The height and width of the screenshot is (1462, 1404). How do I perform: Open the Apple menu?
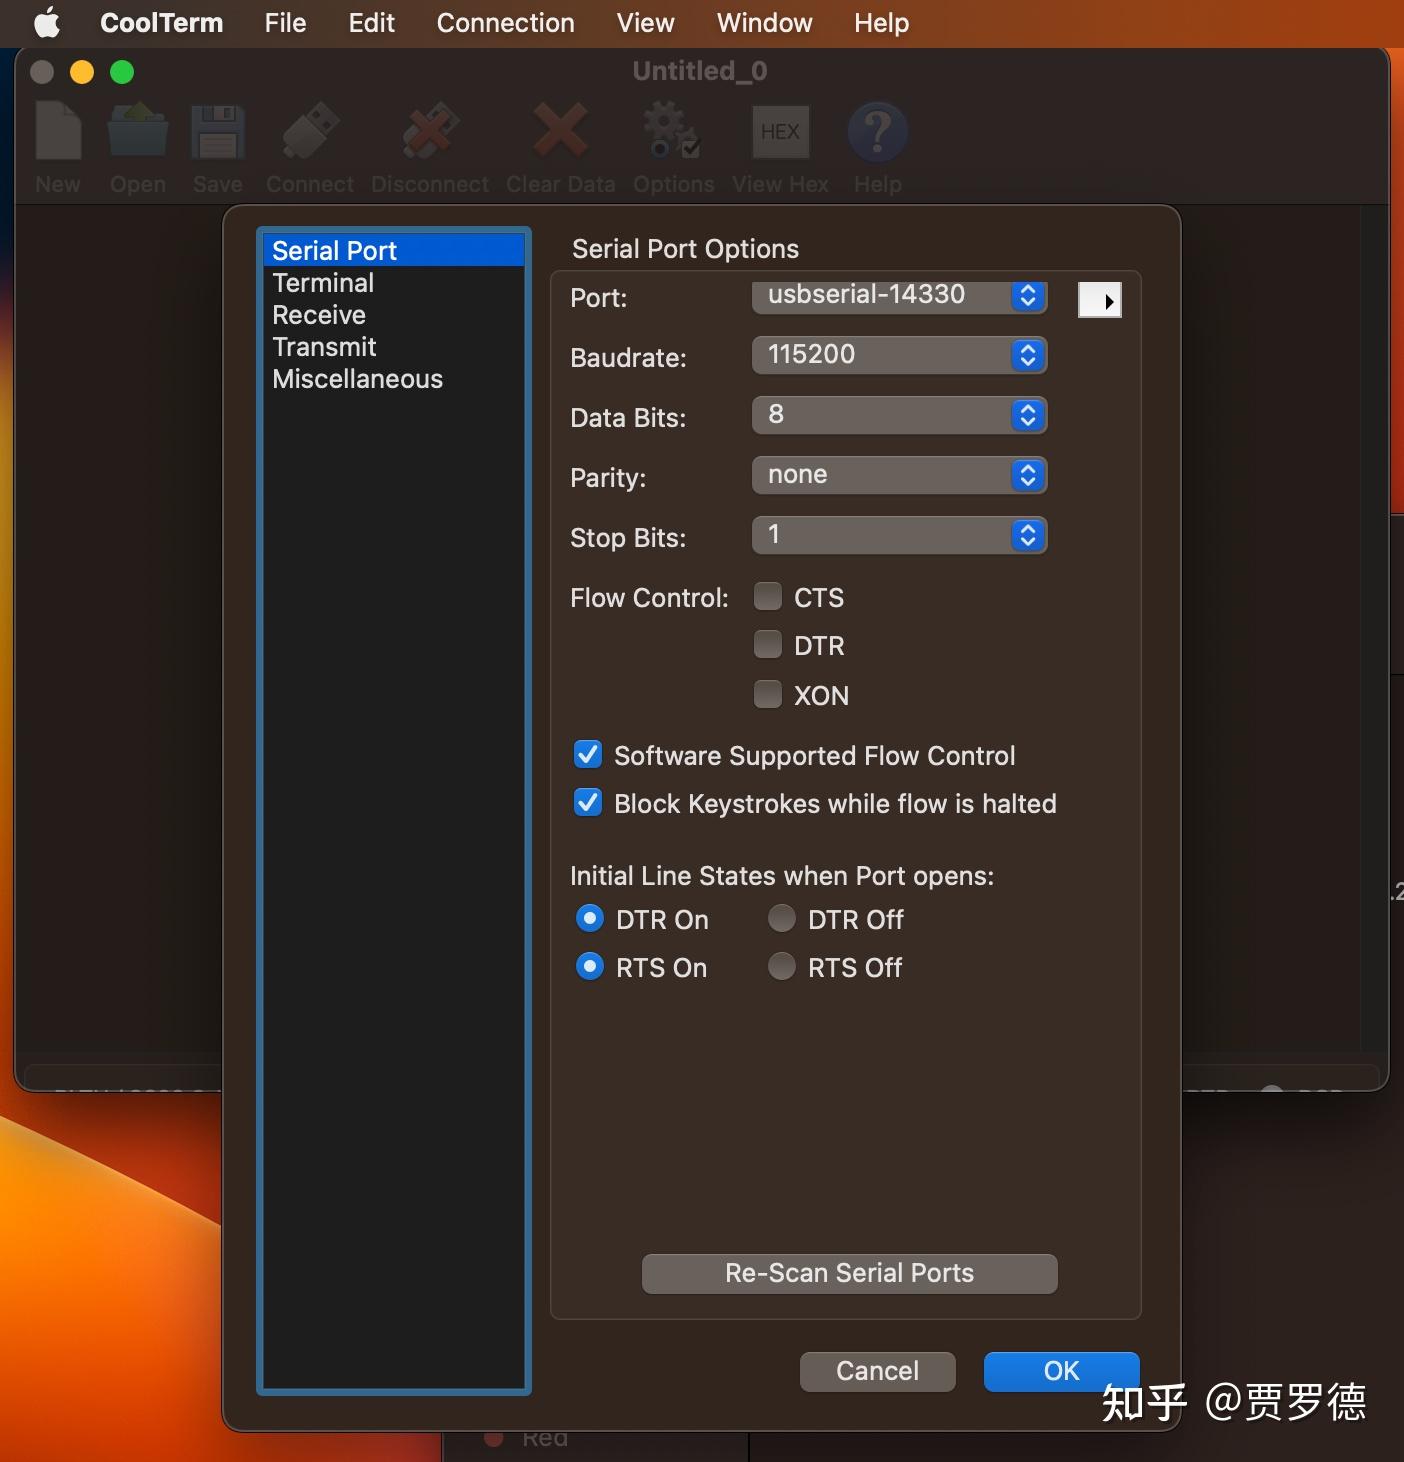pyautogui.click(x=47, y=23)
